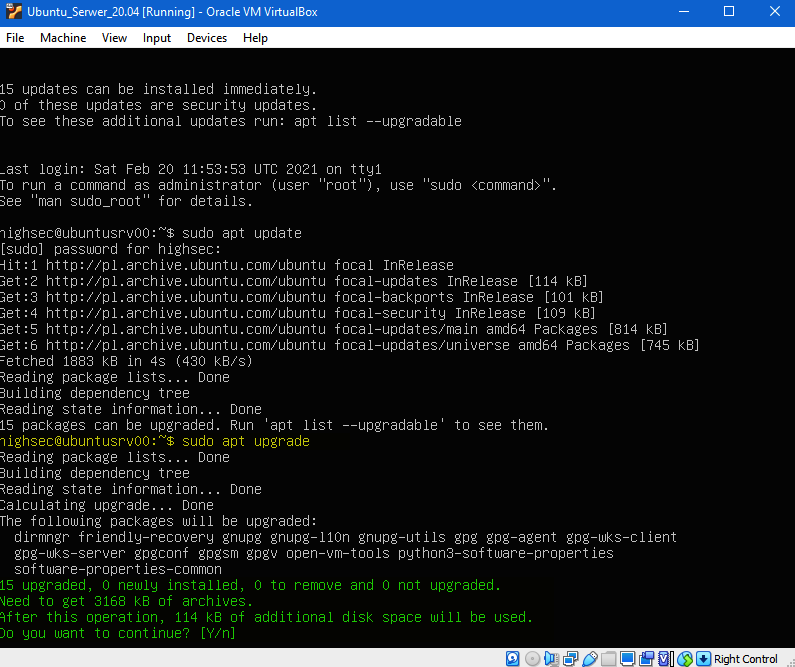The width and height of the screenshot is (795, 667).
Task: Click the USB devices status icon
Action: pyautogui.click(x=589, y=658)
